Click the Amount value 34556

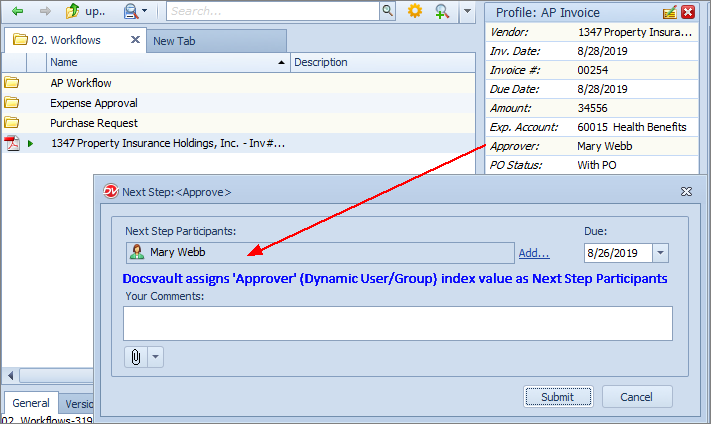[592, 108]
